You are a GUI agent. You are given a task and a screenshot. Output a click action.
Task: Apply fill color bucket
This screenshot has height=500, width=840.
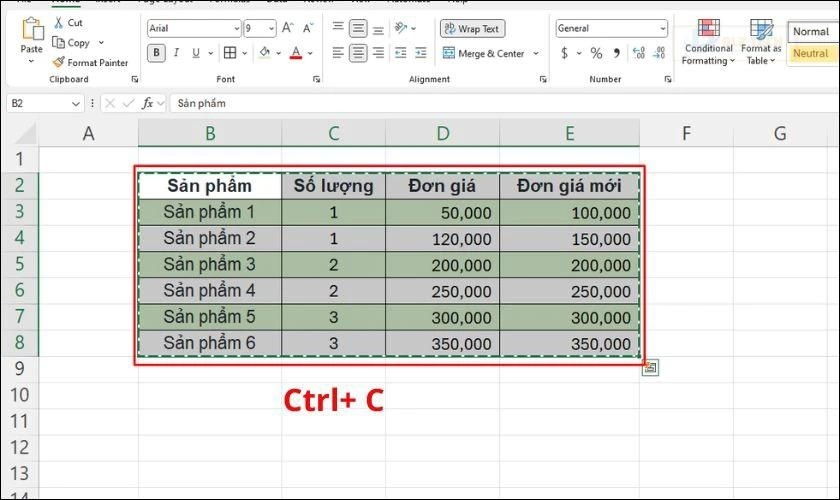point(265,53)
